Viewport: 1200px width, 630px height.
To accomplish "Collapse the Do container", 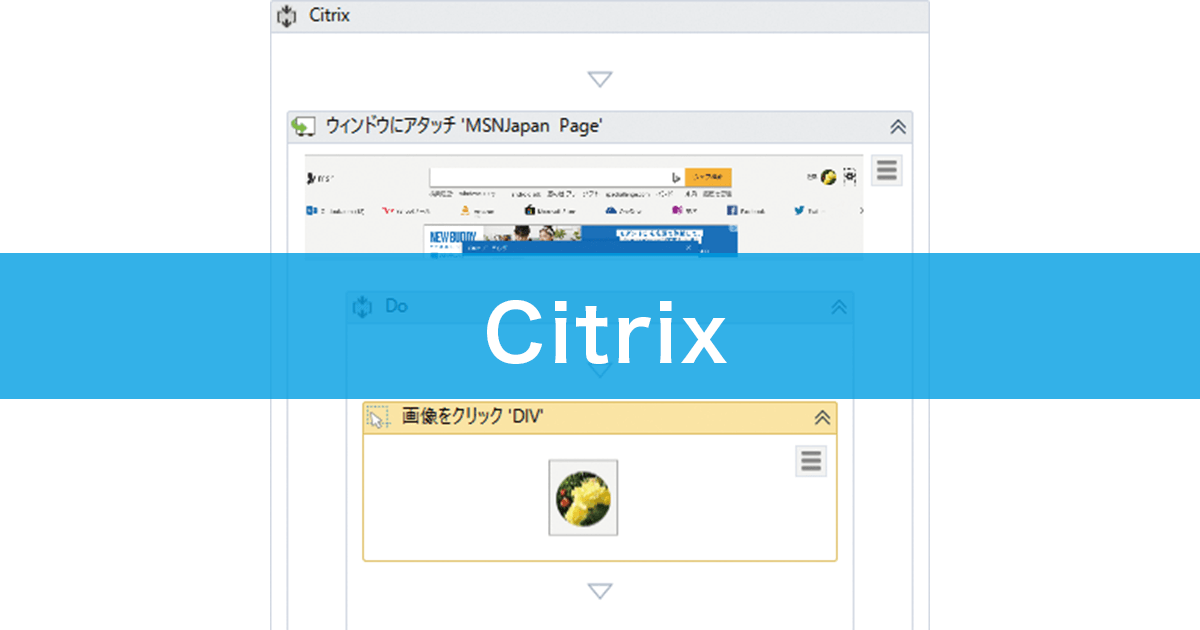I will tap(839, 308).
